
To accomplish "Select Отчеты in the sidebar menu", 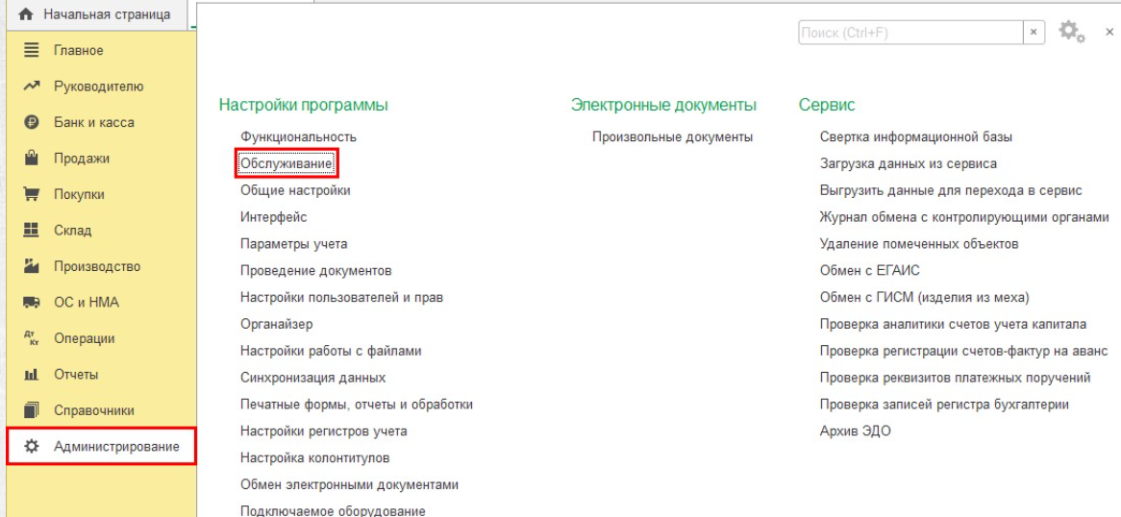I will (x=76, y=375).
